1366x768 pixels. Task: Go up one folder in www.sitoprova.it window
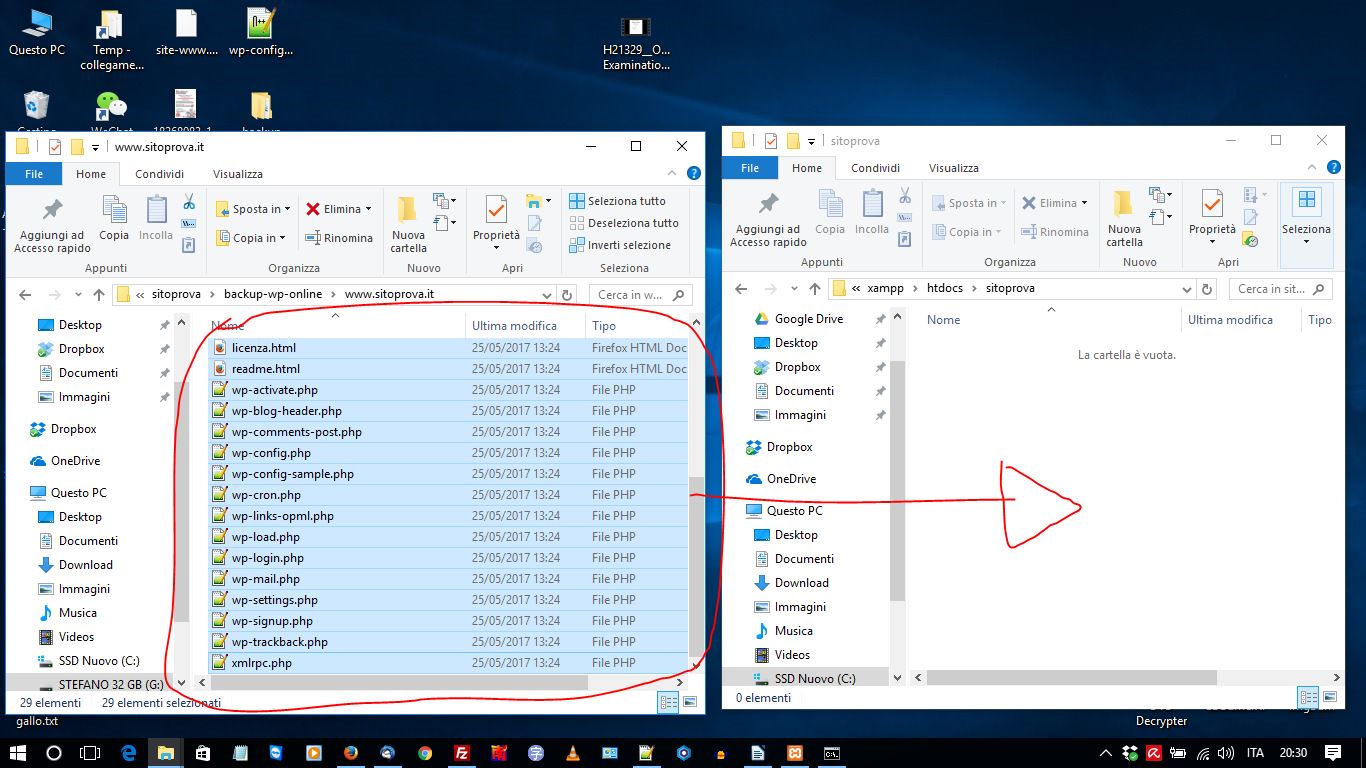99,295
